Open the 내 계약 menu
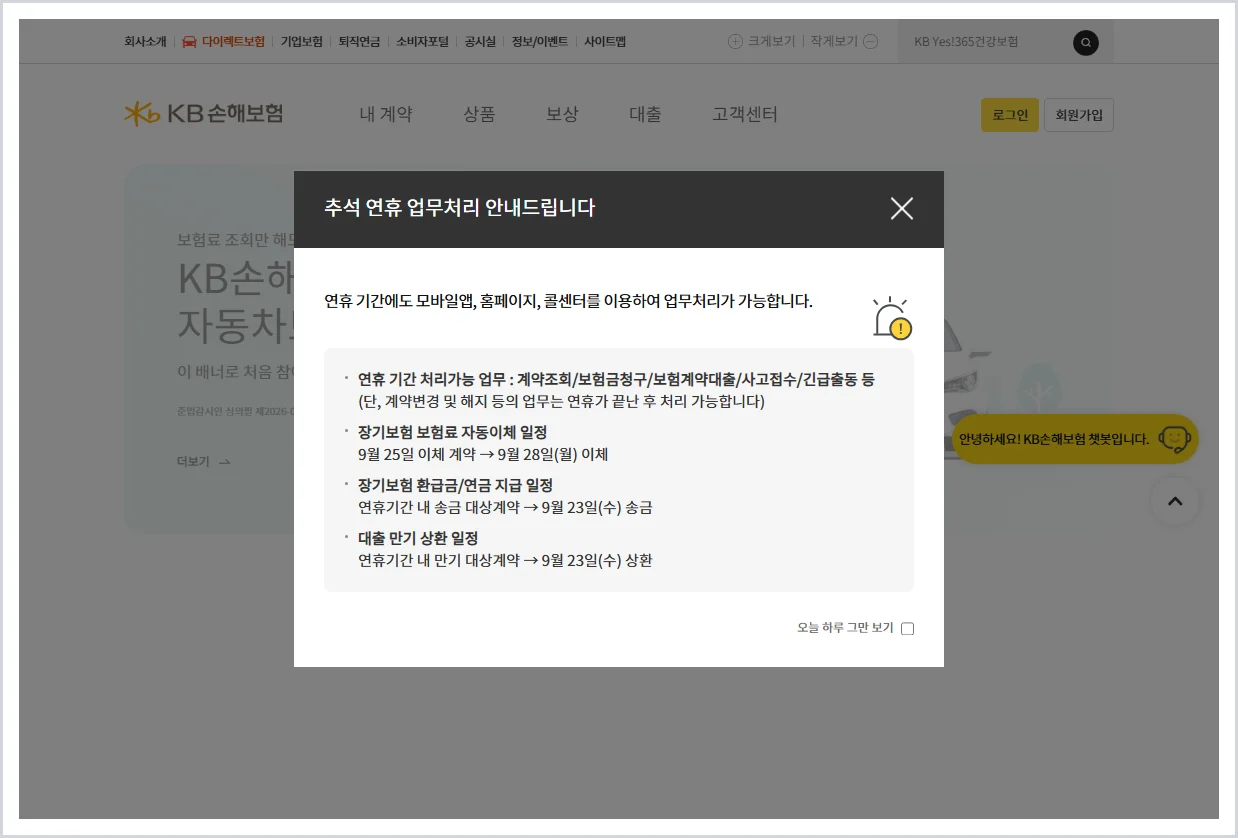The width and height of the screenshot is (1238, 838). tap(386, 115)
